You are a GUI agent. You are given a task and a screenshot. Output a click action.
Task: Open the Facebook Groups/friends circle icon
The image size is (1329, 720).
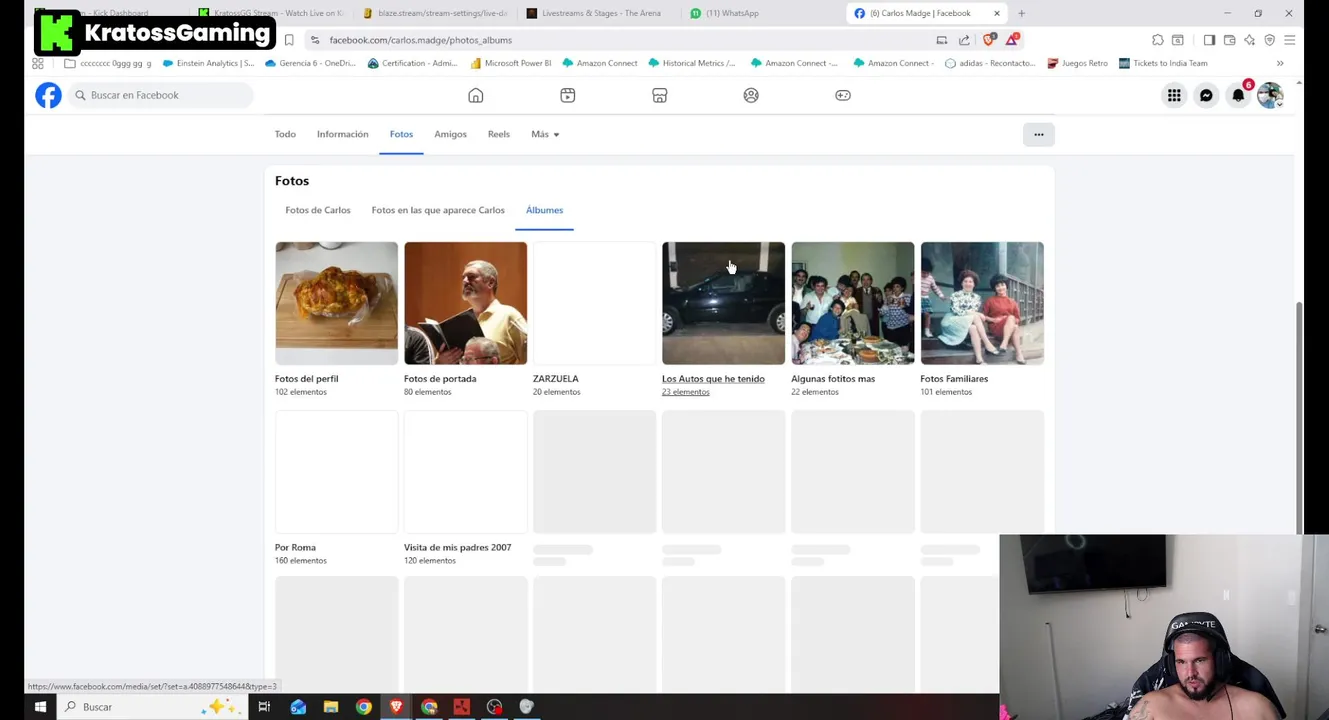(x=751, y=95)
